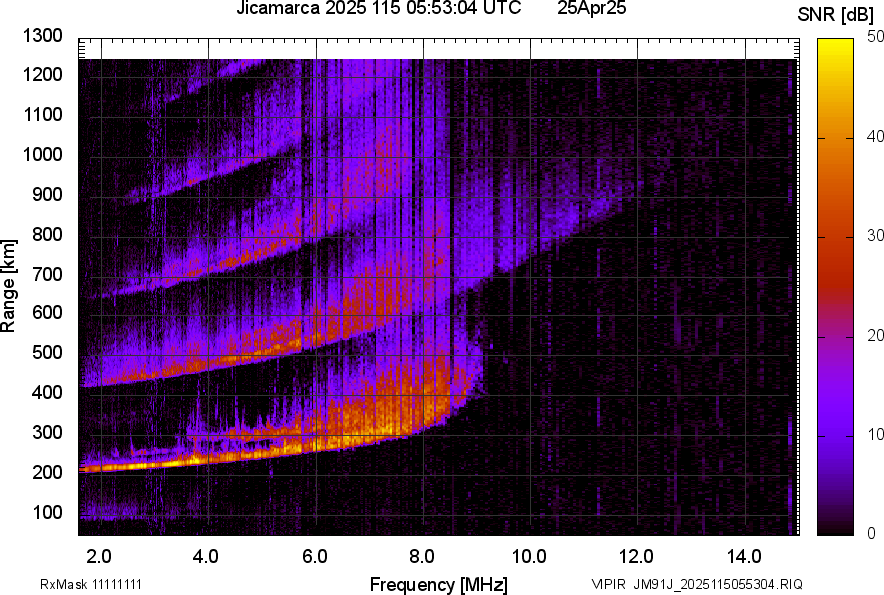Click the 25Apr25 date label
The width and height of the screenshot is (884, 595).
(591, 8)
